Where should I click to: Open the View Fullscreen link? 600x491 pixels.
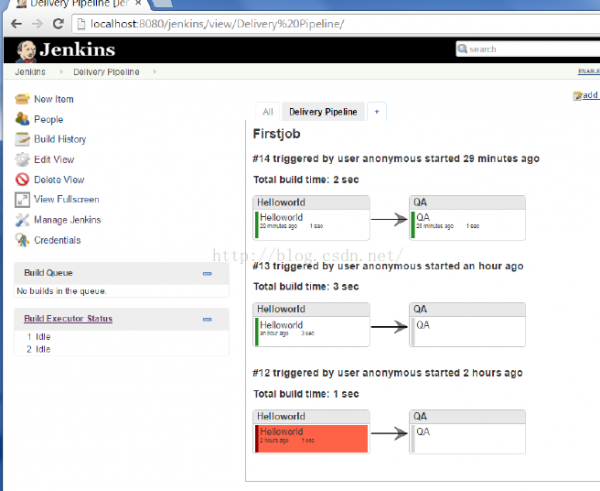coord(67,199)
